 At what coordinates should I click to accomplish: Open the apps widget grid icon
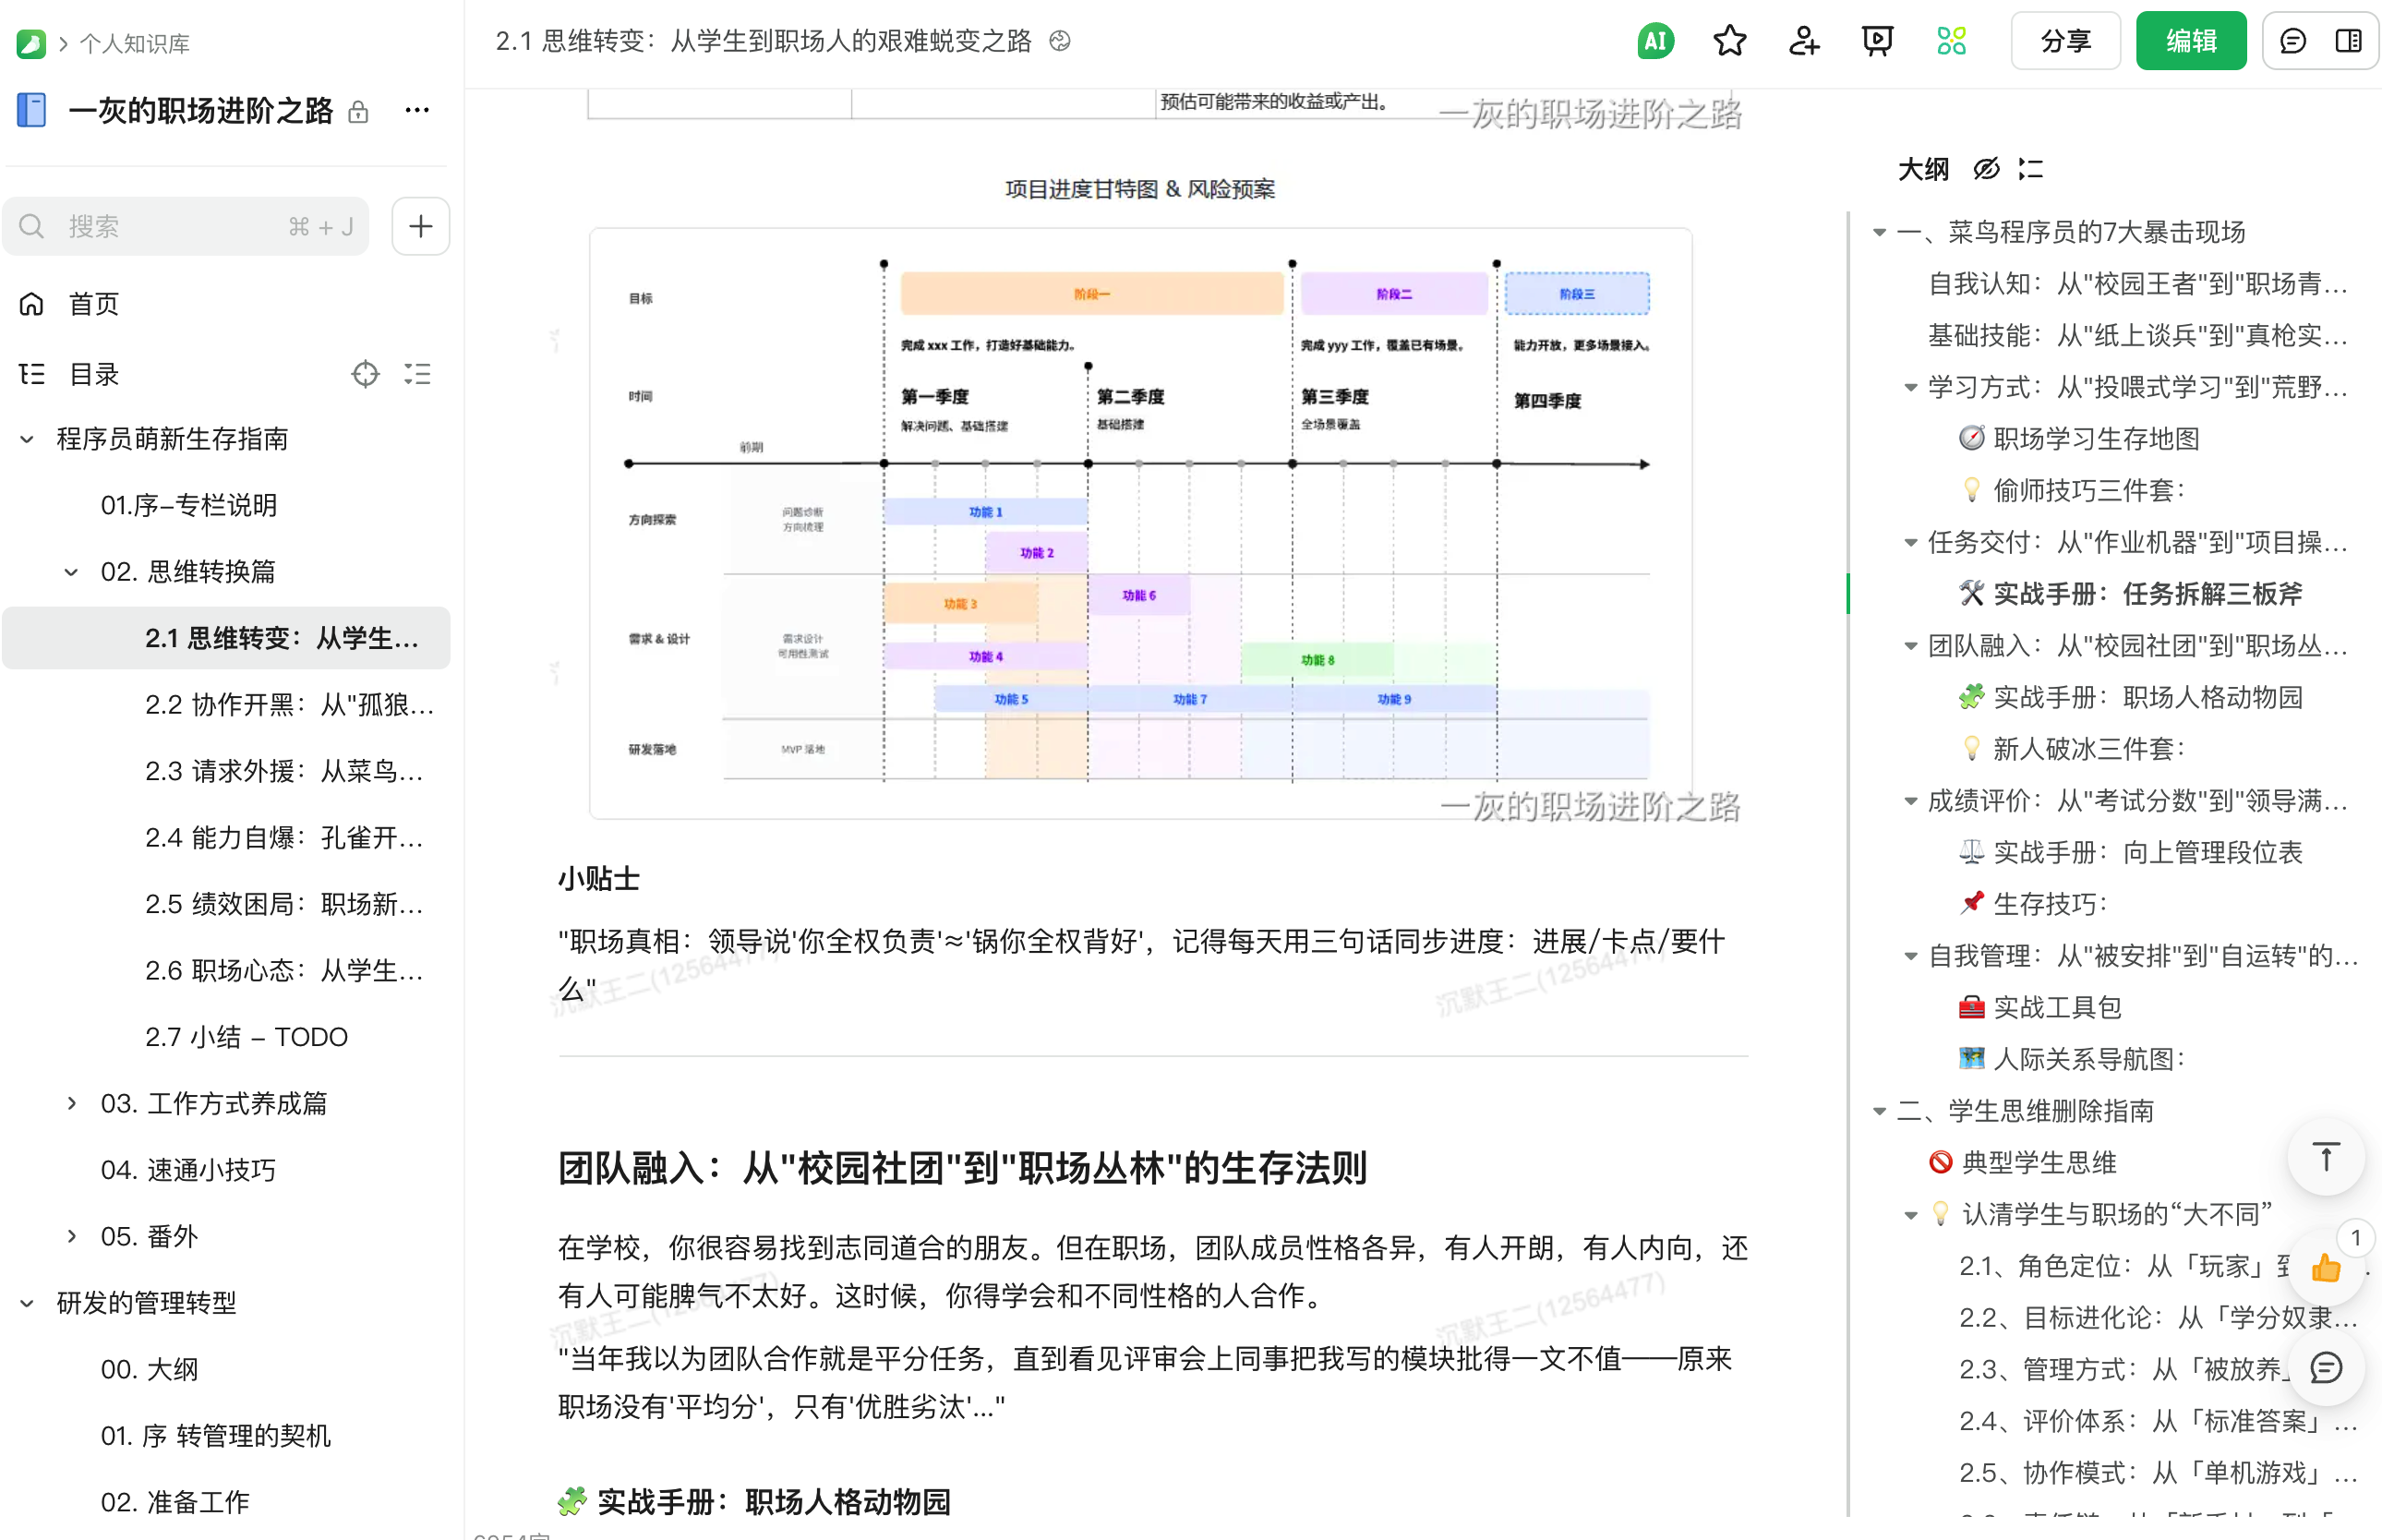click(1950, 41)
